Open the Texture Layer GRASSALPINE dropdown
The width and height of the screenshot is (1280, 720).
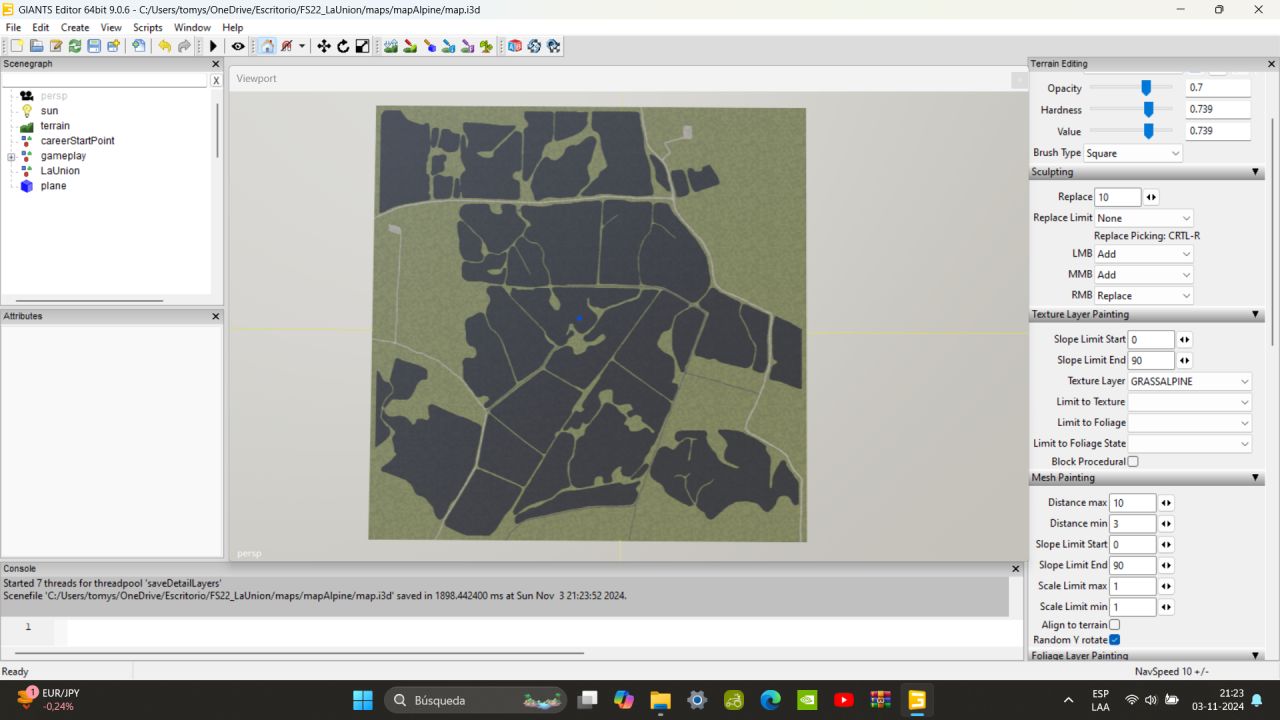tap(1190, 381)
